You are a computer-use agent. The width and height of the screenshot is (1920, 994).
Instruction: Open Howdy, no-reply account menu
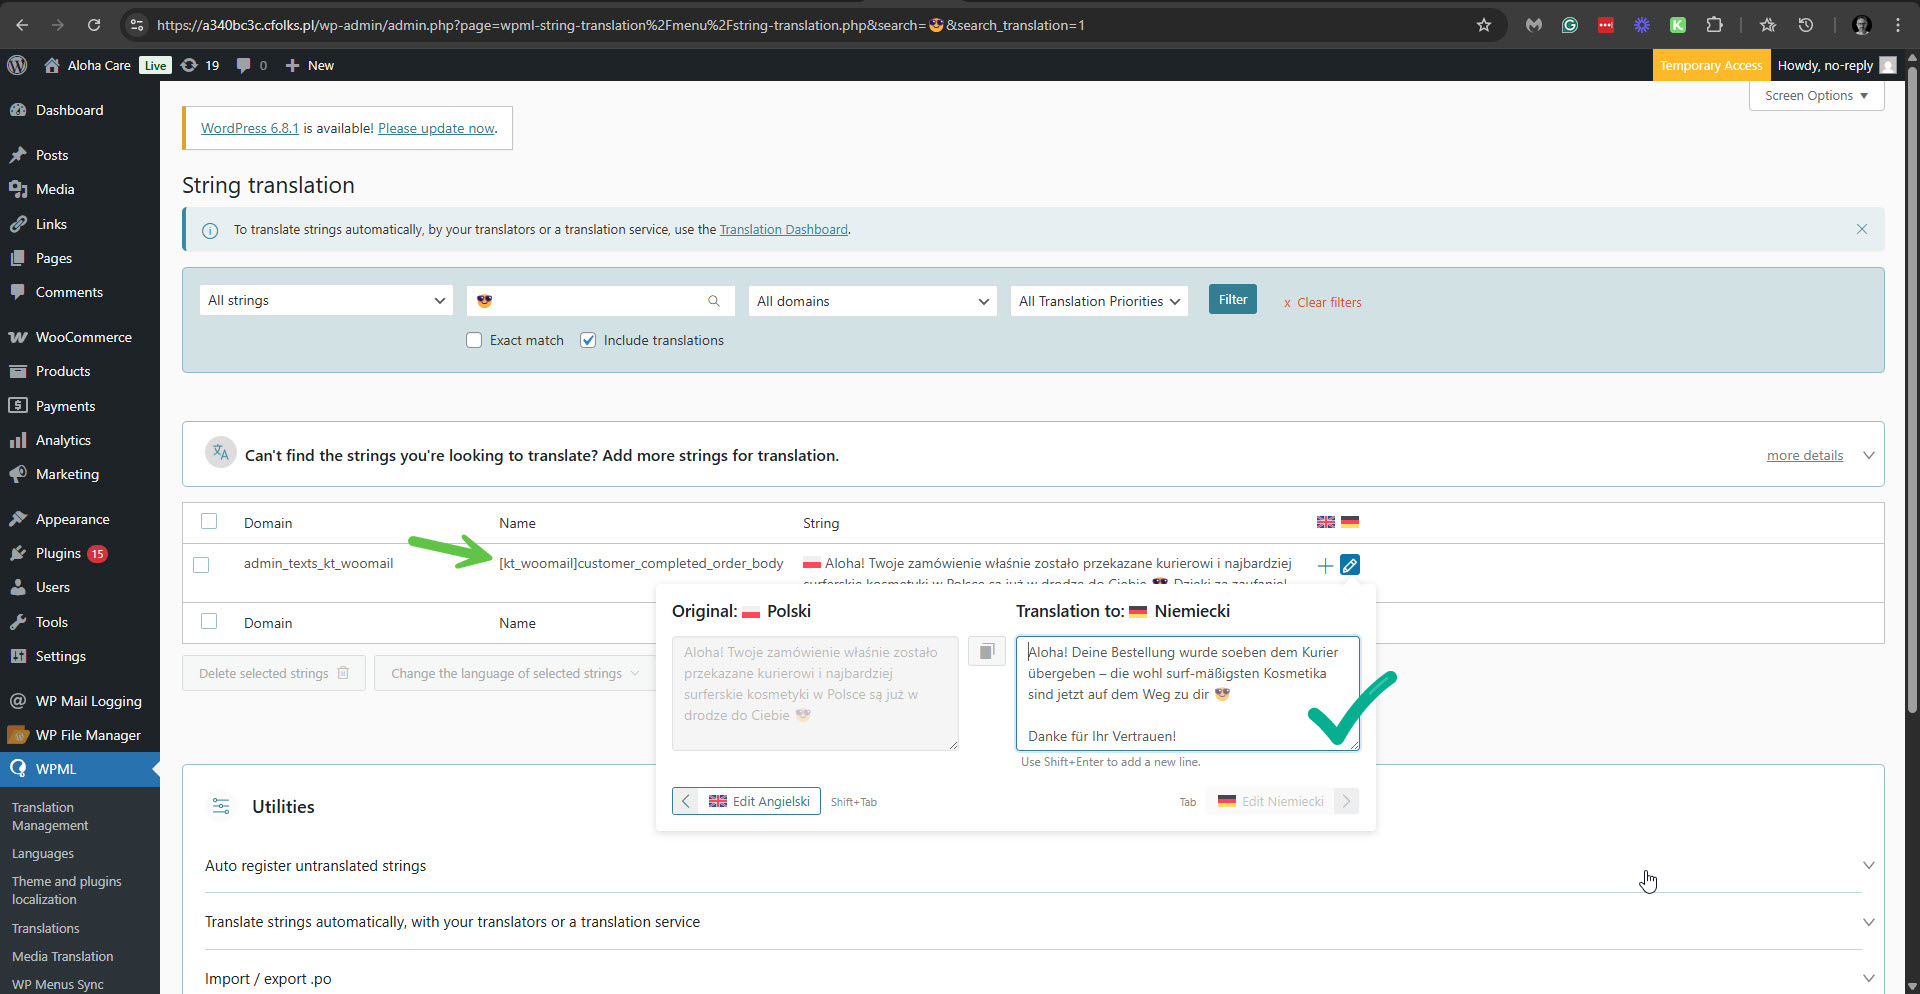point(1836,65)
